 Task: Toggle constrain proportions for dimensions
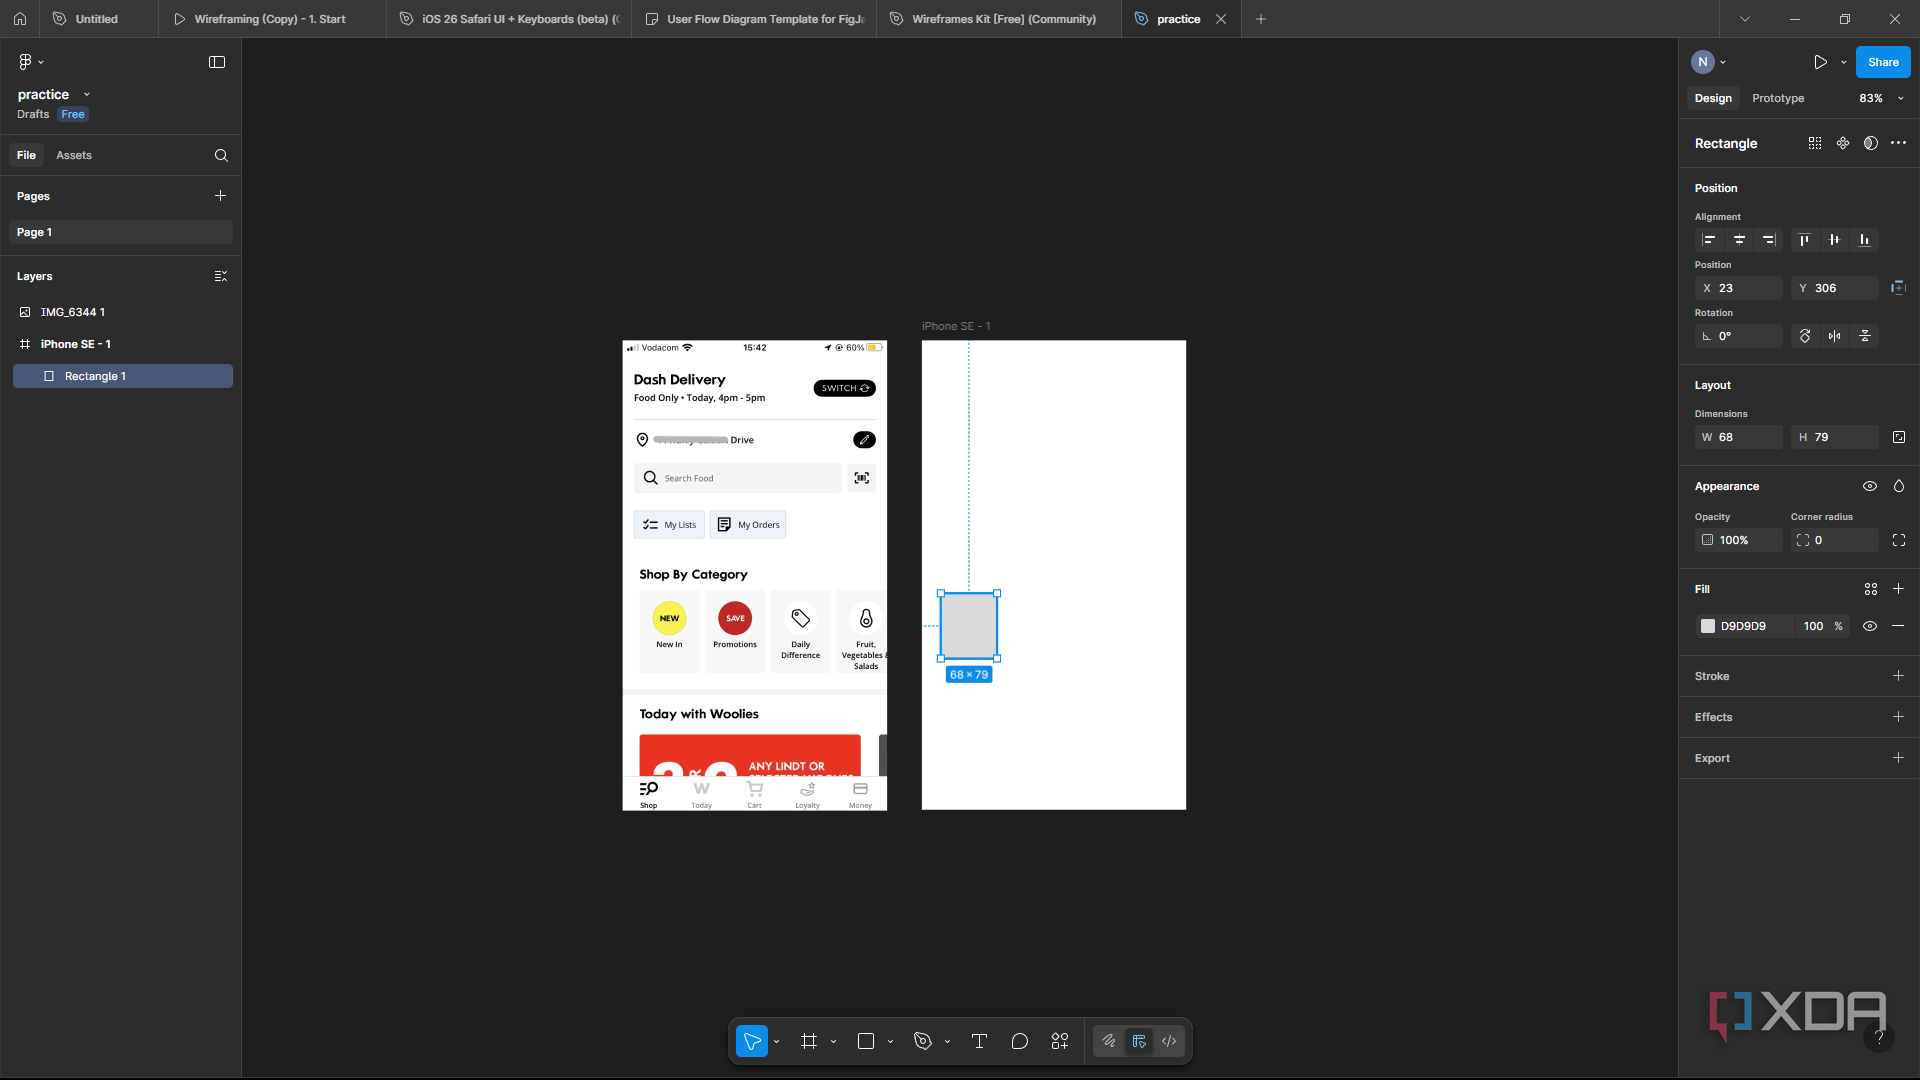[x=1899, y=437]
